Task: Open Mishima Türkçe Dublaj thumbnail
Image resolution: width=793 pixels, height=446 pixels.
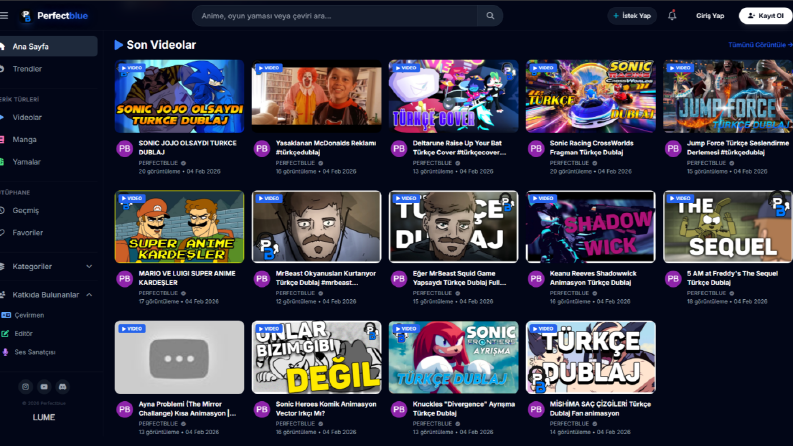Action: tap(591, 357)
